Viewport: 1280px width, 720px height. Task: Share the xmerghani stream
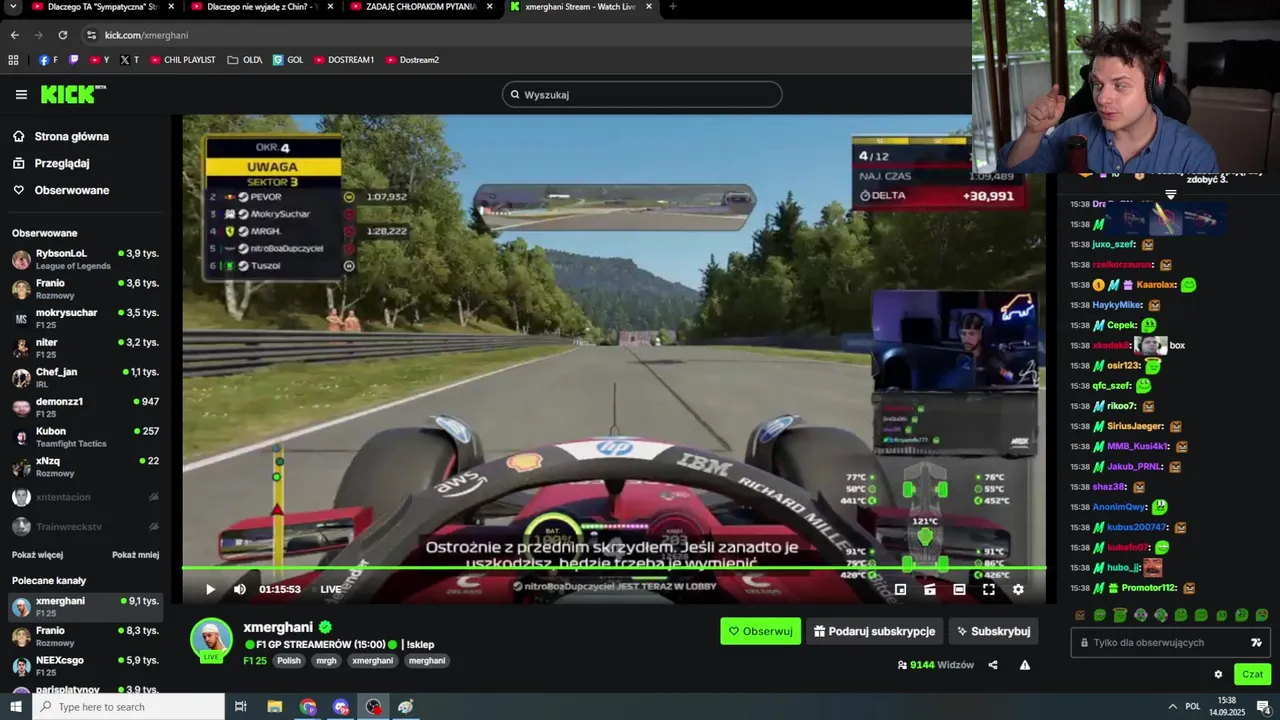click(x=993, y=665)
